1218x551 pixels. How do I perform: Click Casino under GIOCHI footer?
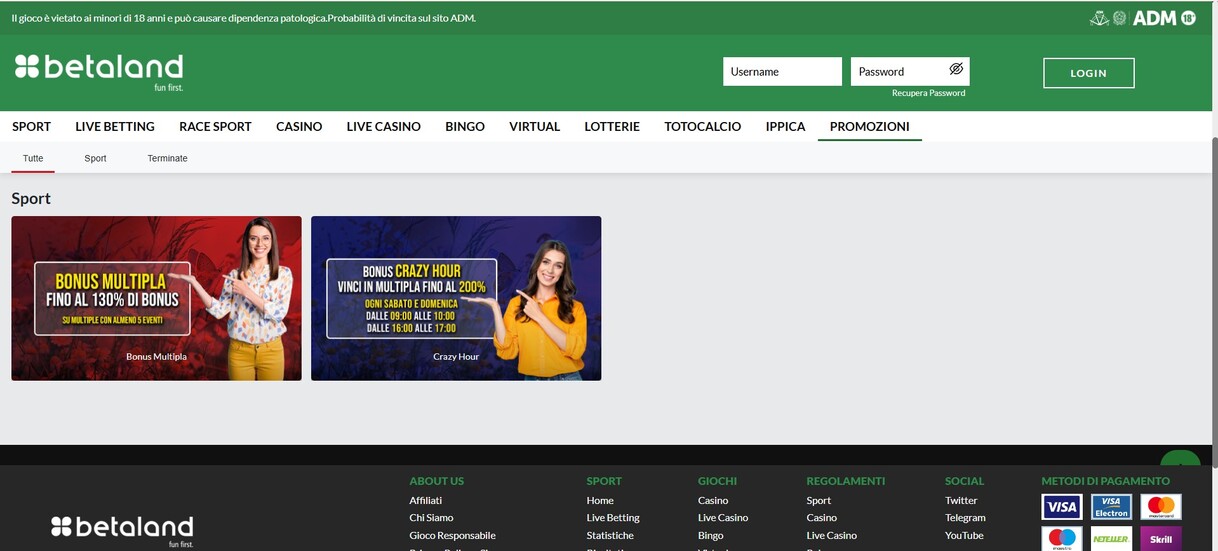713,500
